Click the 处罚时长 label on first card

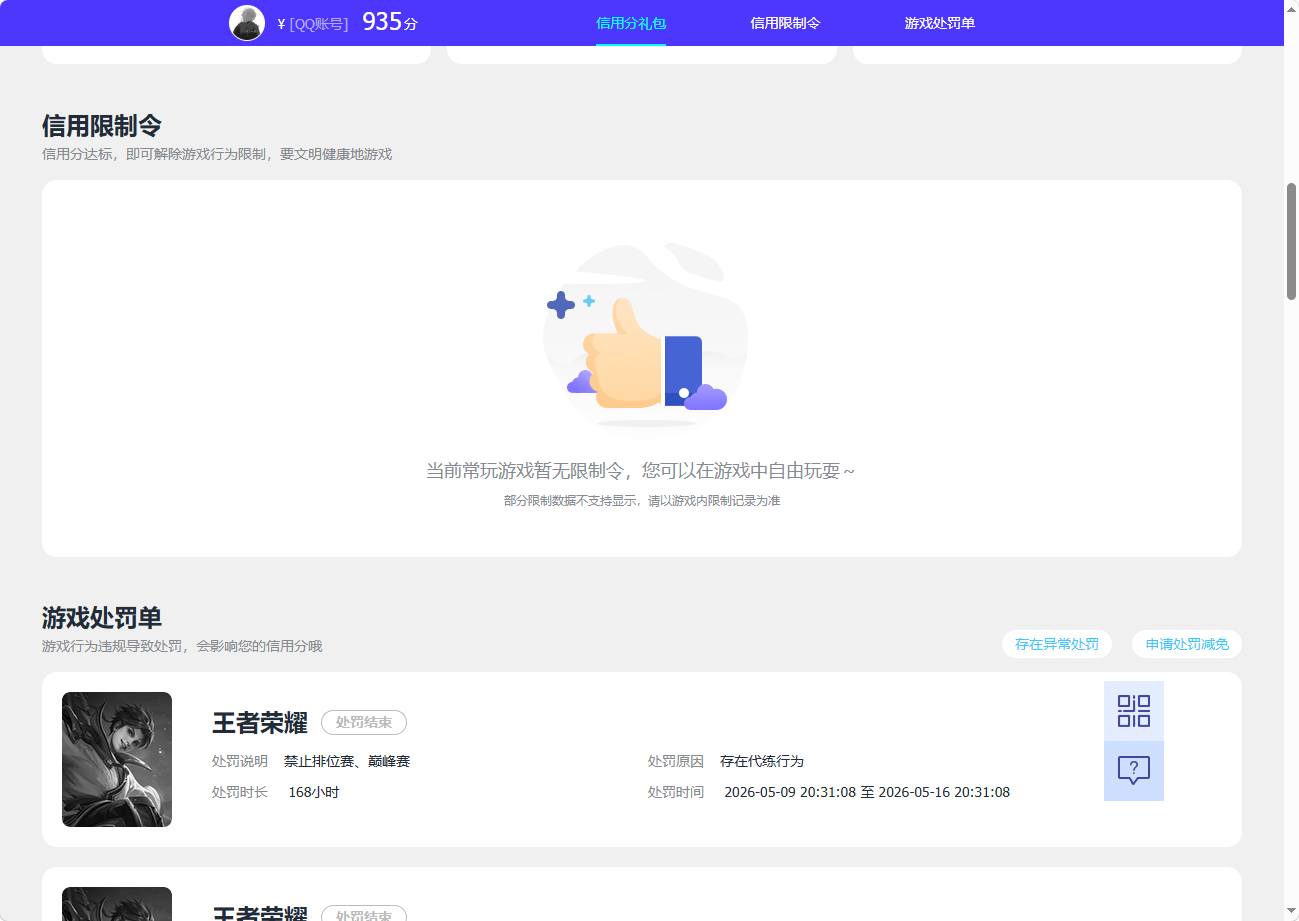click(240, 792)
